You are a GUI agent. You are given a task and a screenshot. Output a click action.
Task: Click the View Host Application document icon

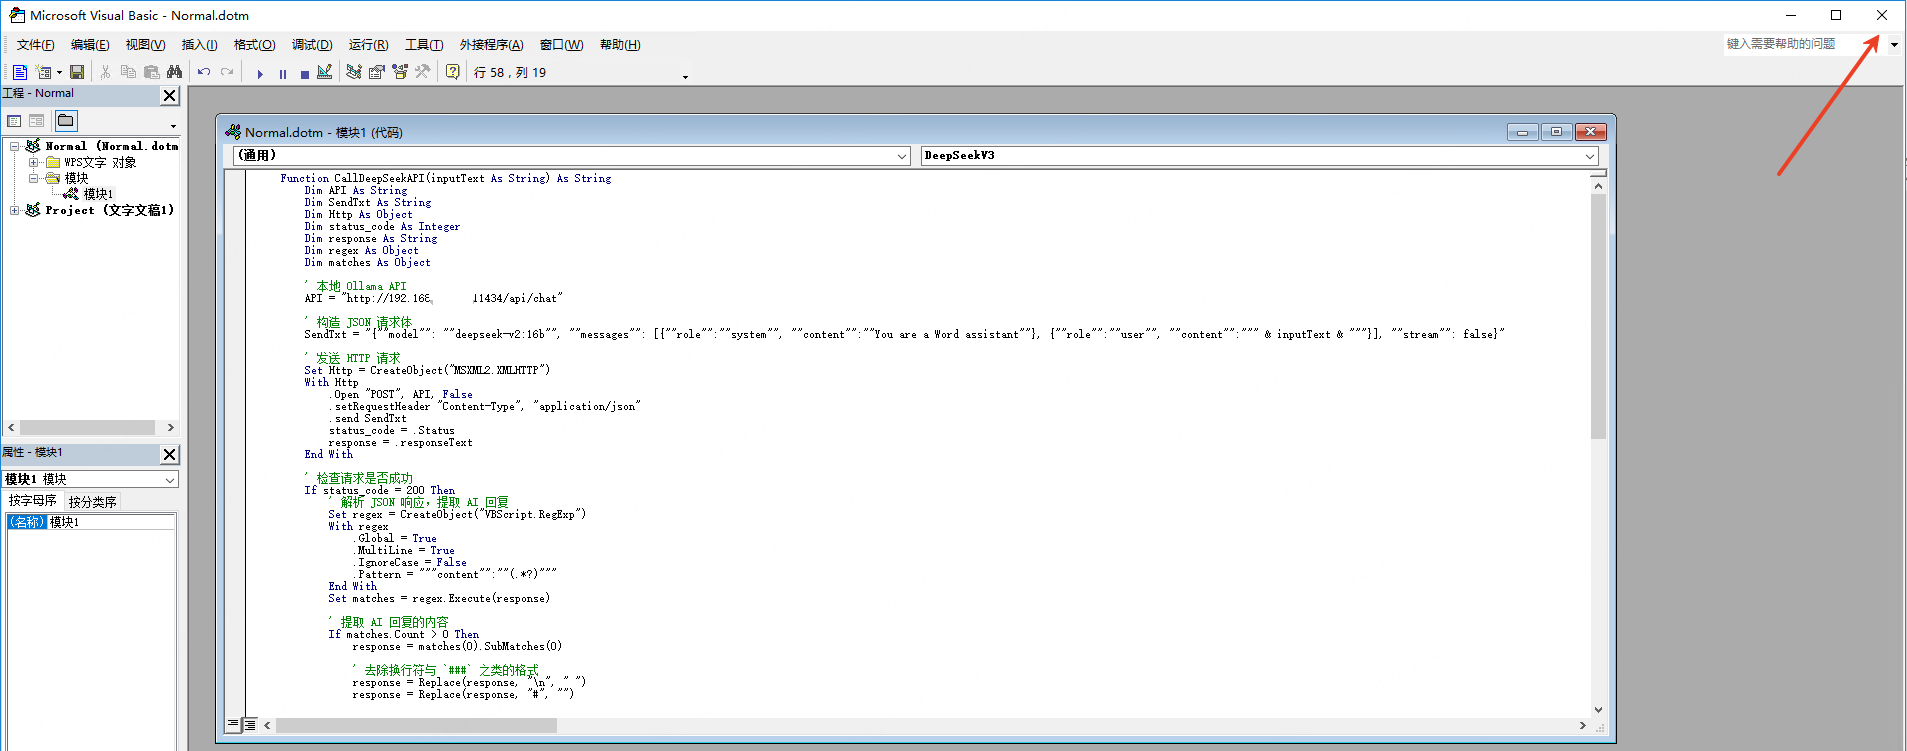coord(20,72)
